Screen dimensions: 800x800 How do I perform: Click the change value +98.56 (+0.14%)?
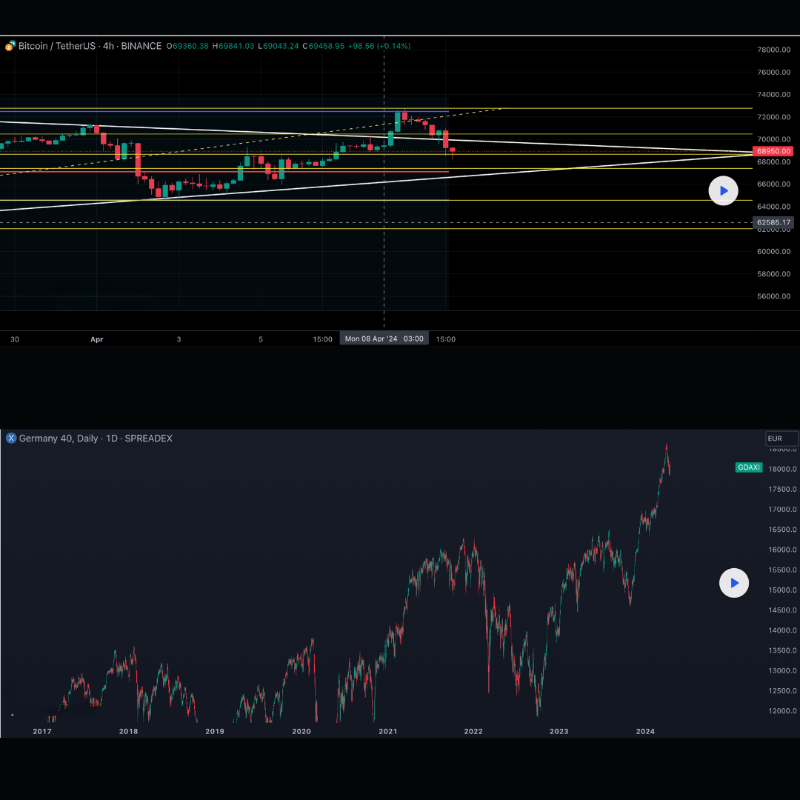pos(379,46)
